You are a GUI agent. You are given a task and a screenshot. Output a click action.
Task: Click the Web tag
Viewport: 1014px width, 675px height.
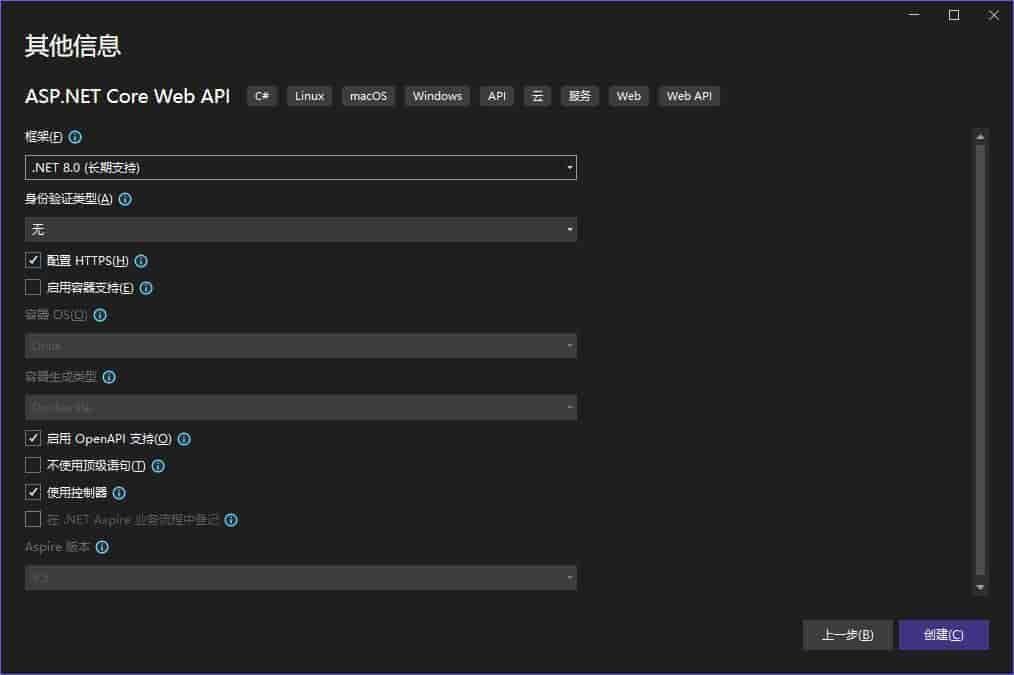[x=629, y=96]
